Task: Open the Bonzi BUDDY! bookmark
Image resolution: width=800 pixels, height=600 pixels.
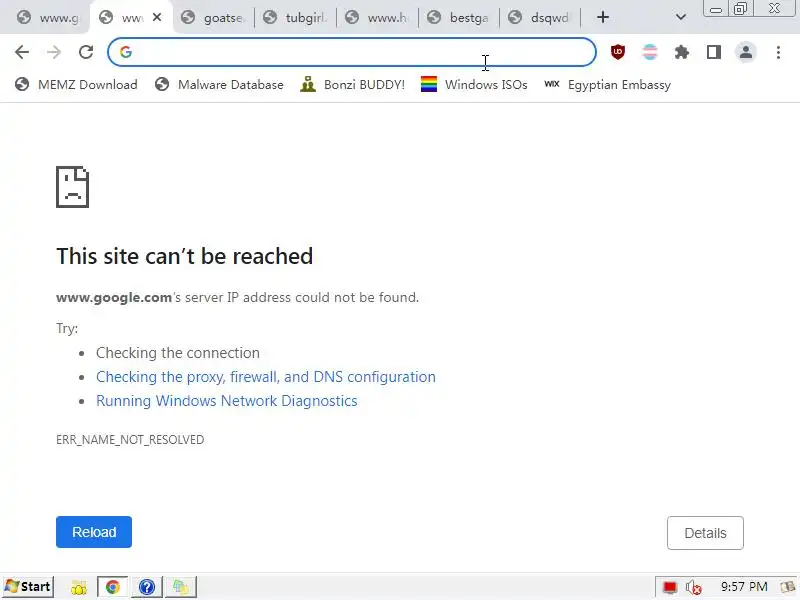Action: point(353,85)
